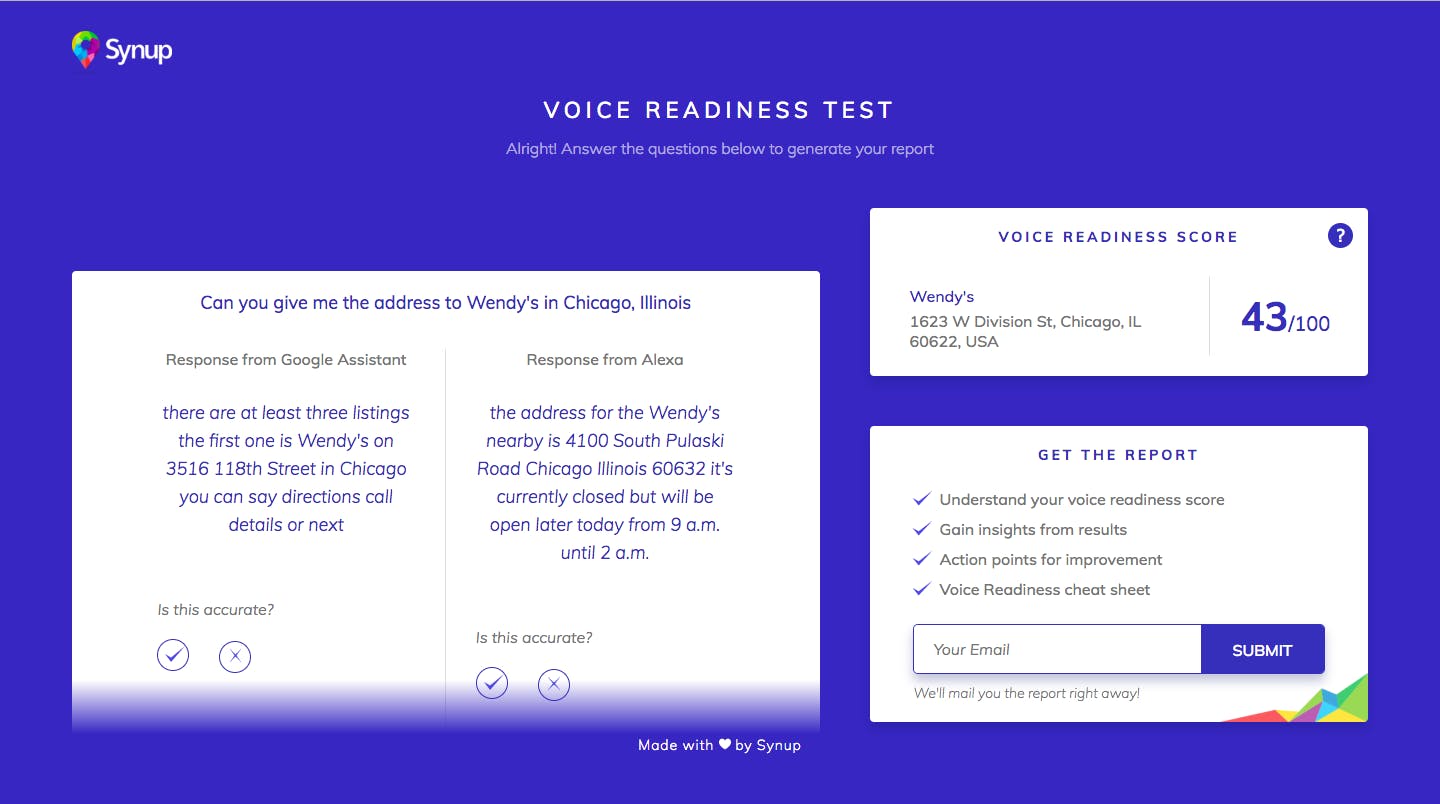Select the question about Wendy's address
The image size is (1440, 804).
click(446, 302)
